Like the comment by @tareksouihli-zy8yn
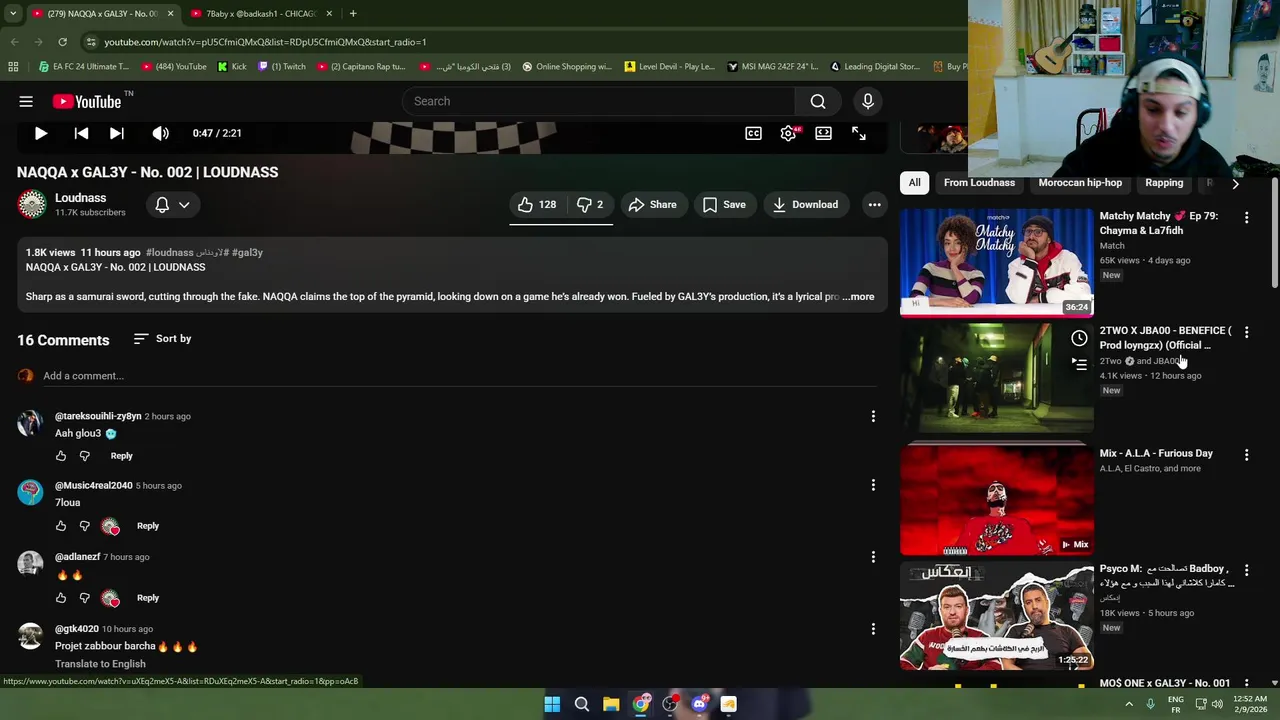Viewport: 1280px width, 720px height. (x=61, y=456)
